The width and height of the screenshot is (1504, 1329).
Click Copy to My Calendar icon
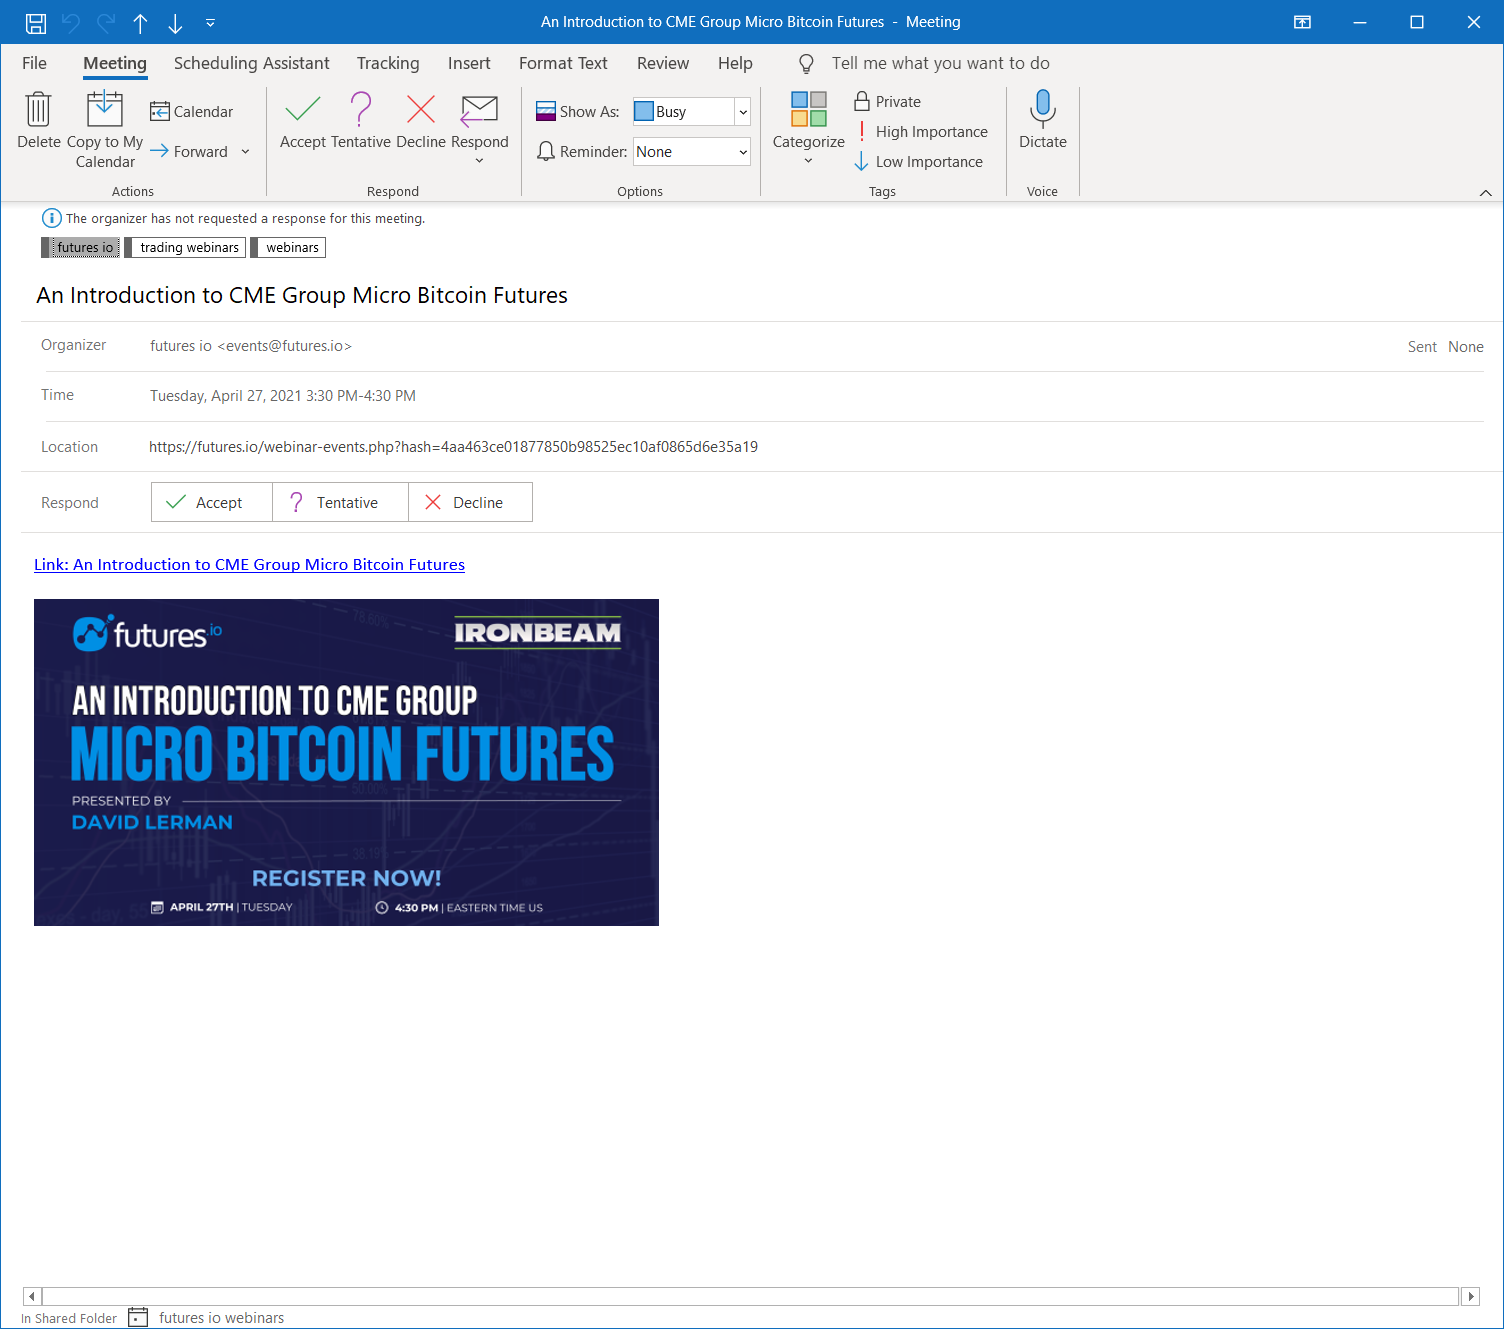105,129
